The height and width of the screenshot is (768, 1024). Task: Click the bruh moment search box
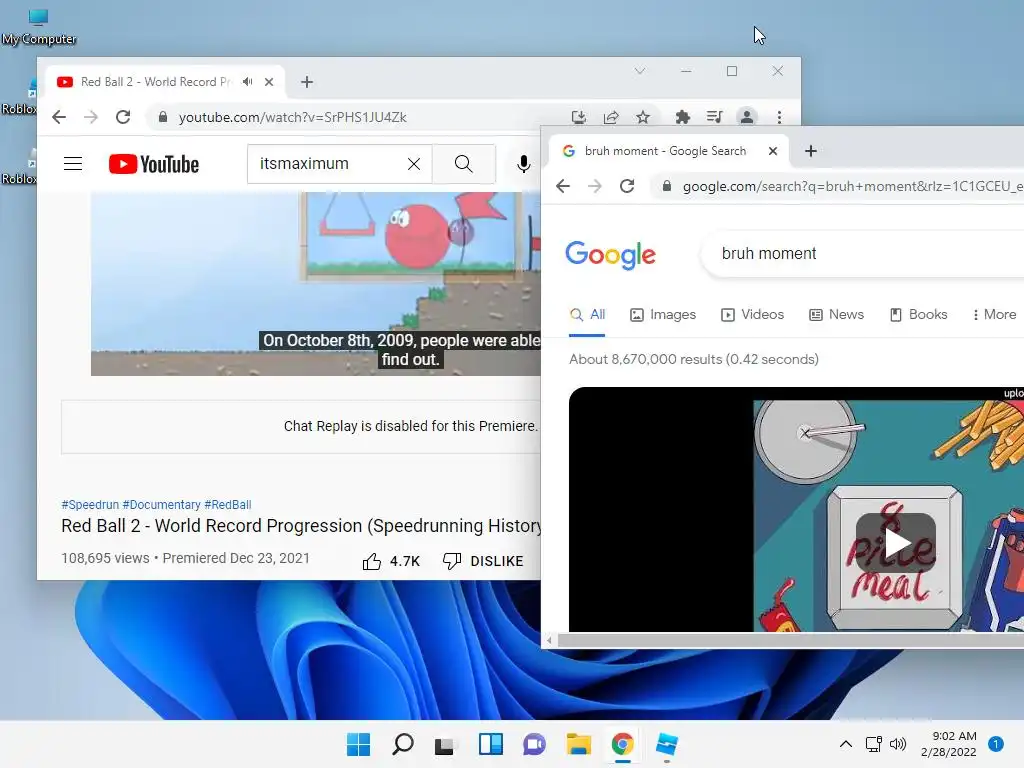pos(862,253)
